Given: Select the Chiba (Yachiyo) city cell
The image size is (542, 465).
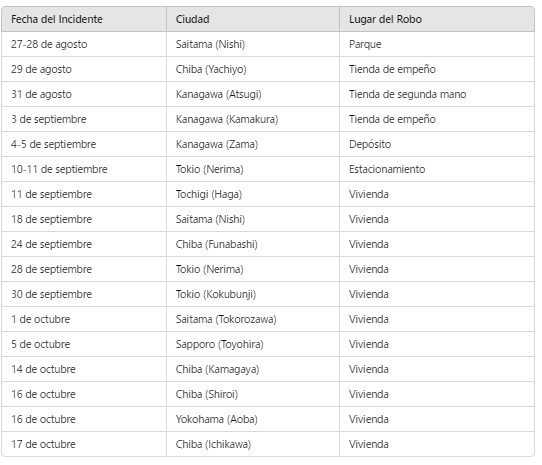Looking at the screenshot, I should click(253, 69).
